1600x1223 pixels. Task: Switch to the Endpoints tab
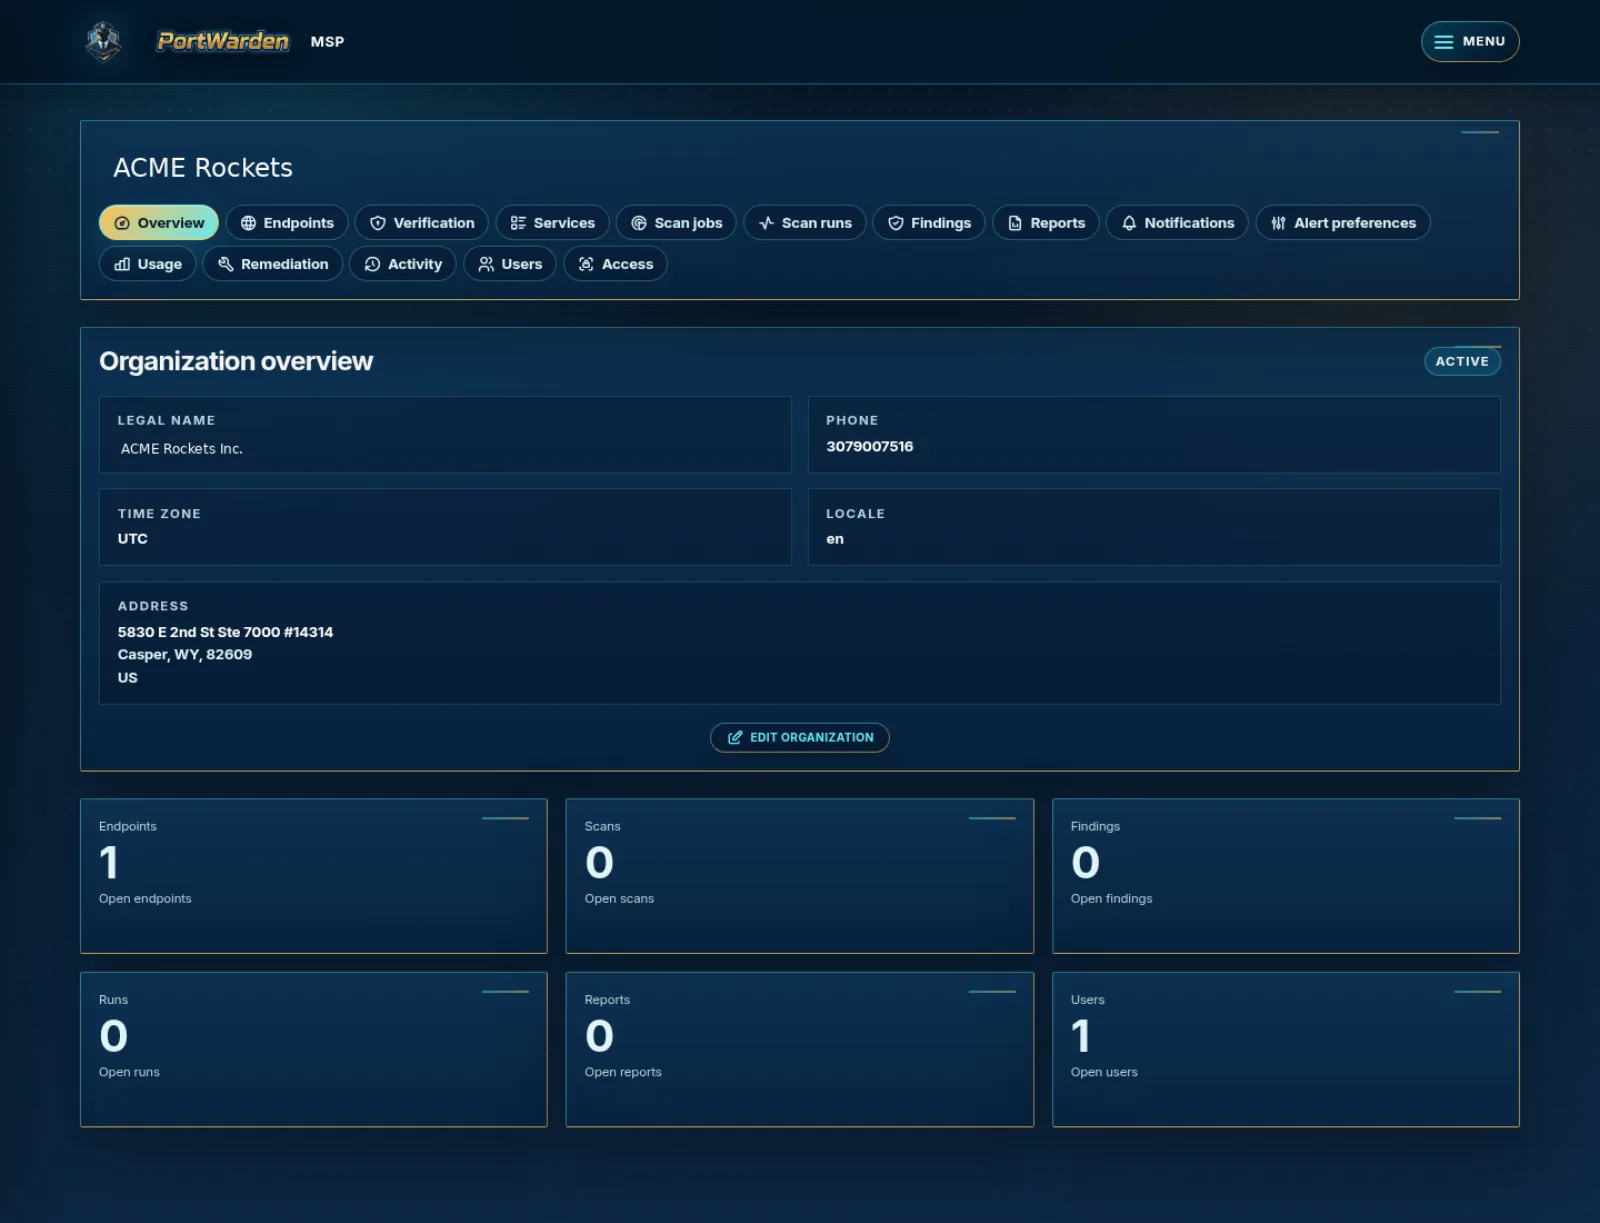287,223
